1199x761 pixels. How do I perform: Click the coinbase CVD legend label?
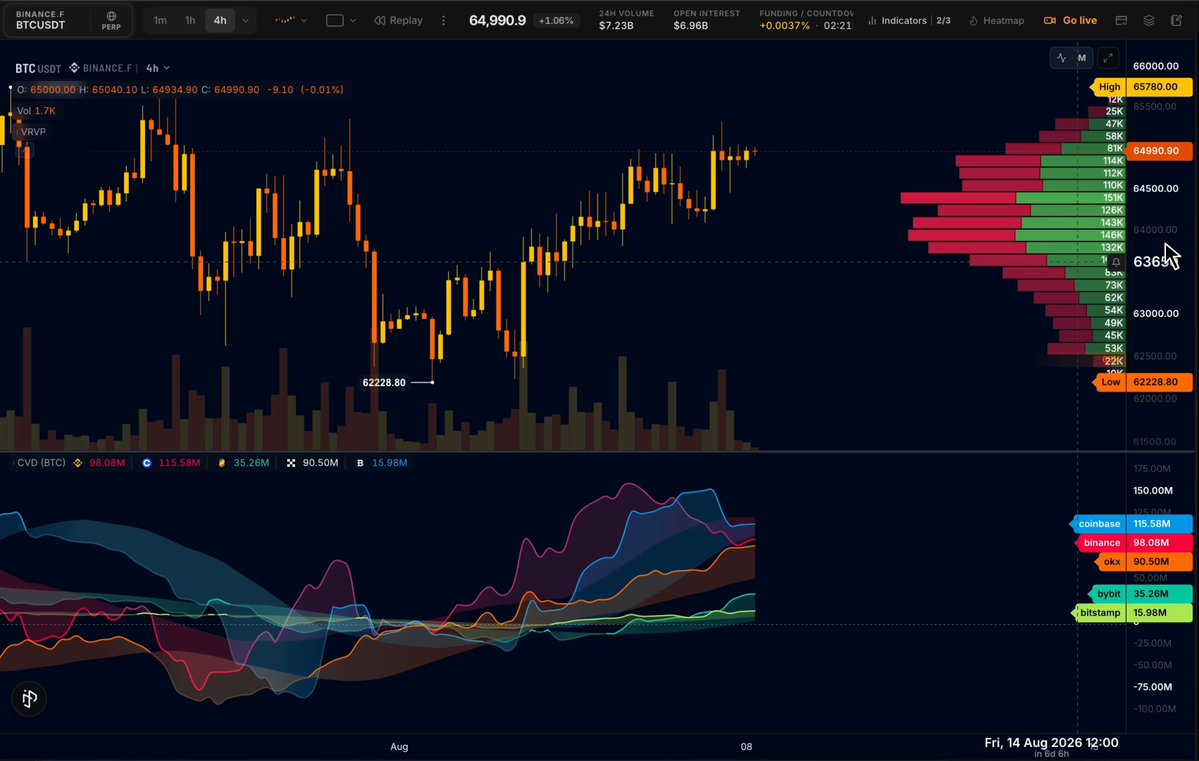(1099, 524)
